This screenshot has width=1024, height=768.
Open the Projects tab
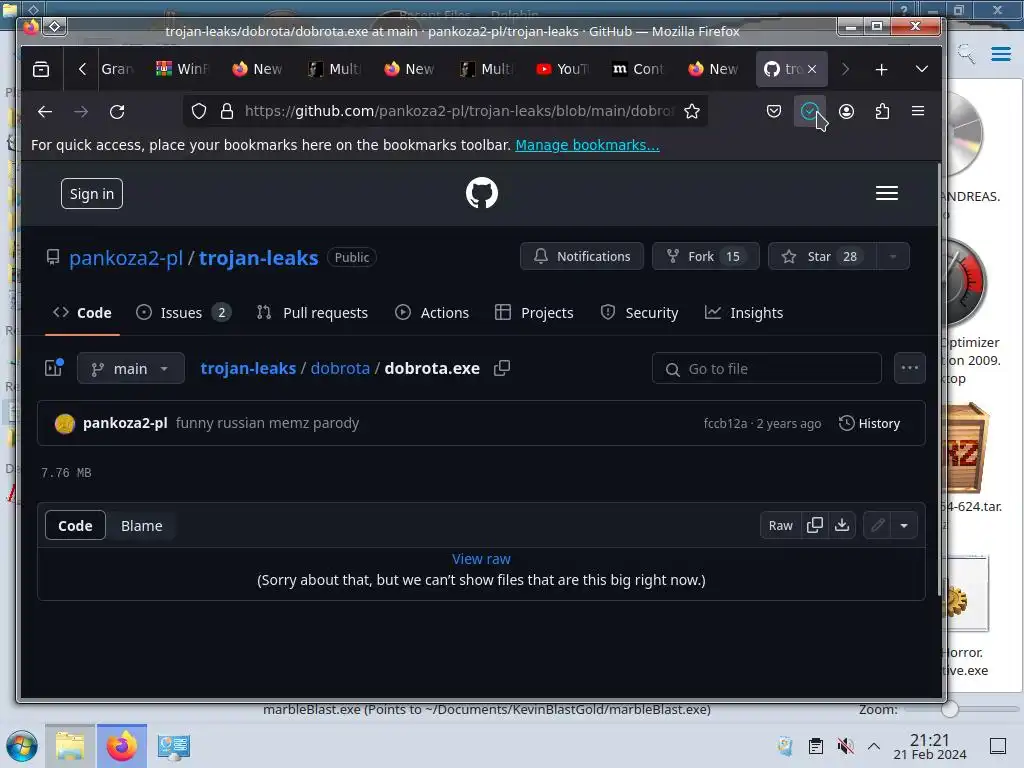pos(534,313)
